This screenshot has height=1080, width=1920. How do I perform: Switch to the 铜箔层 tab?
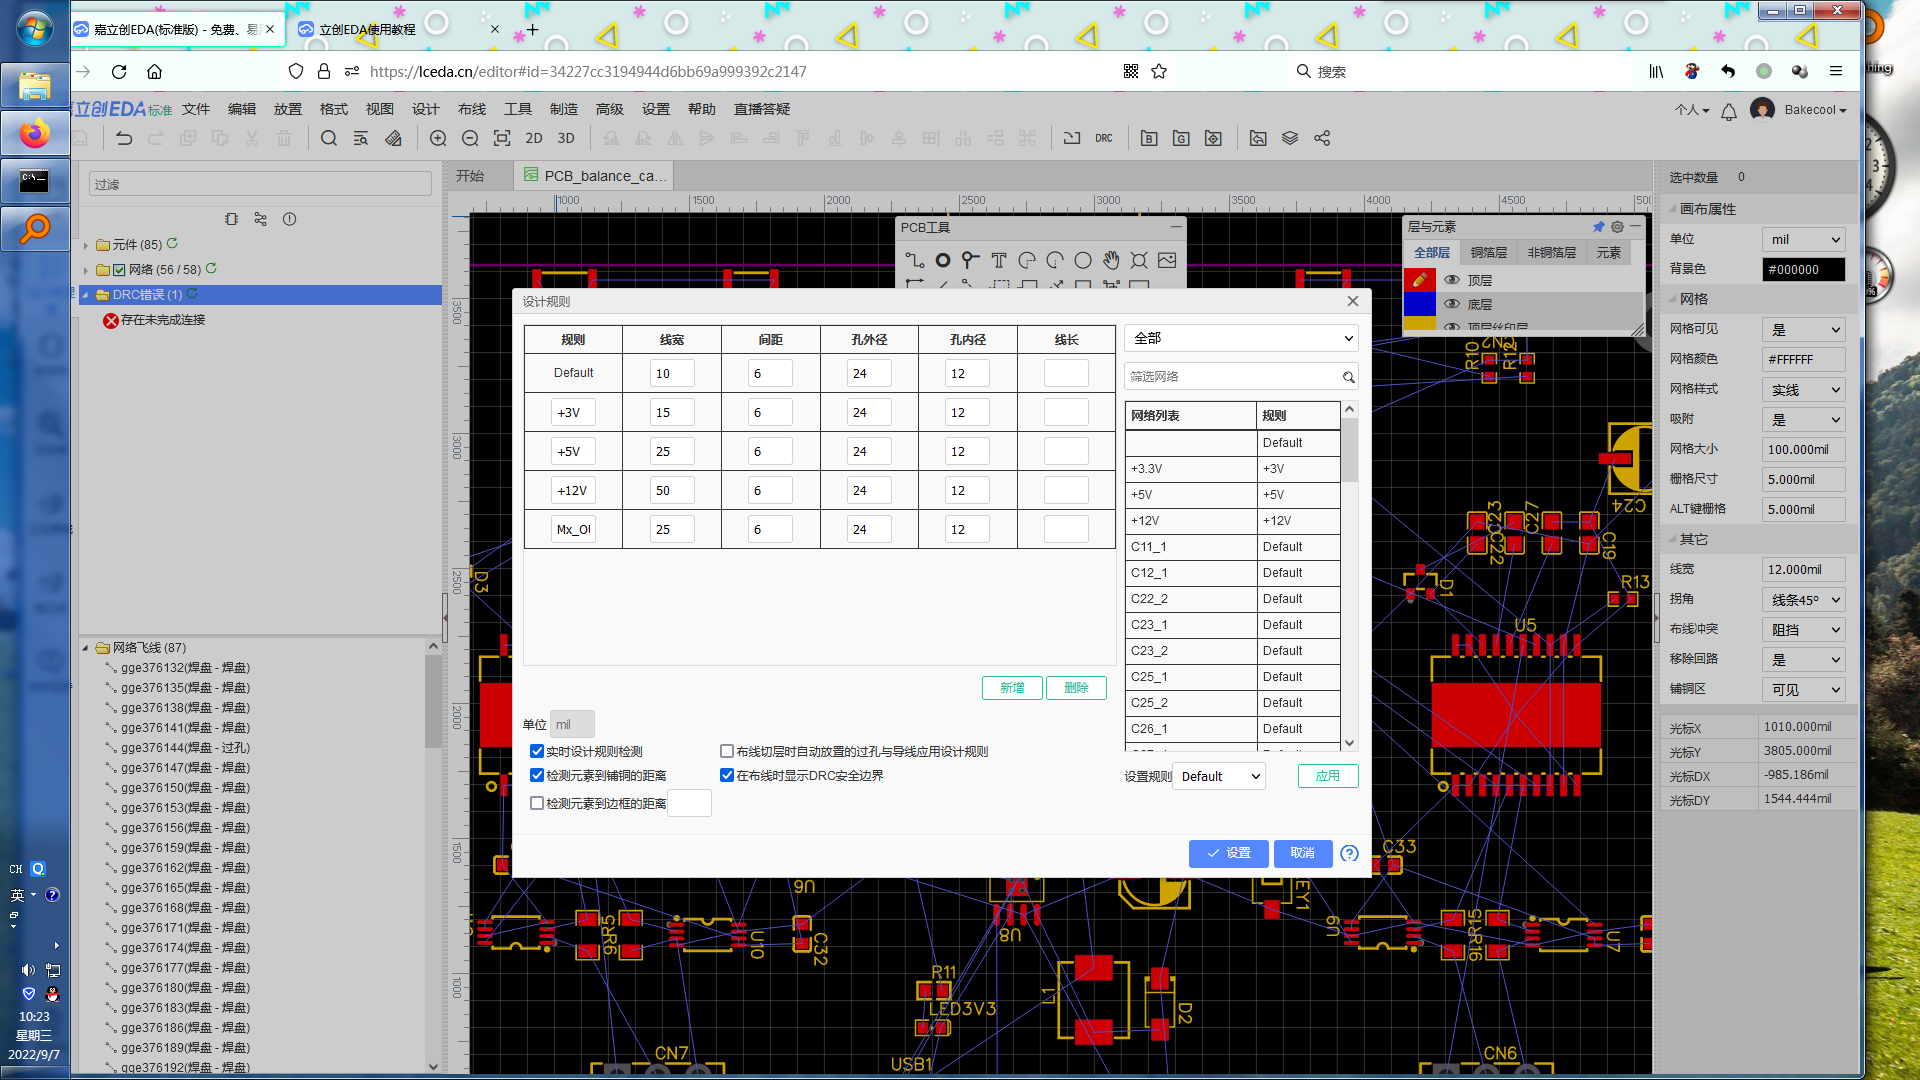[x=1488, y=253]
